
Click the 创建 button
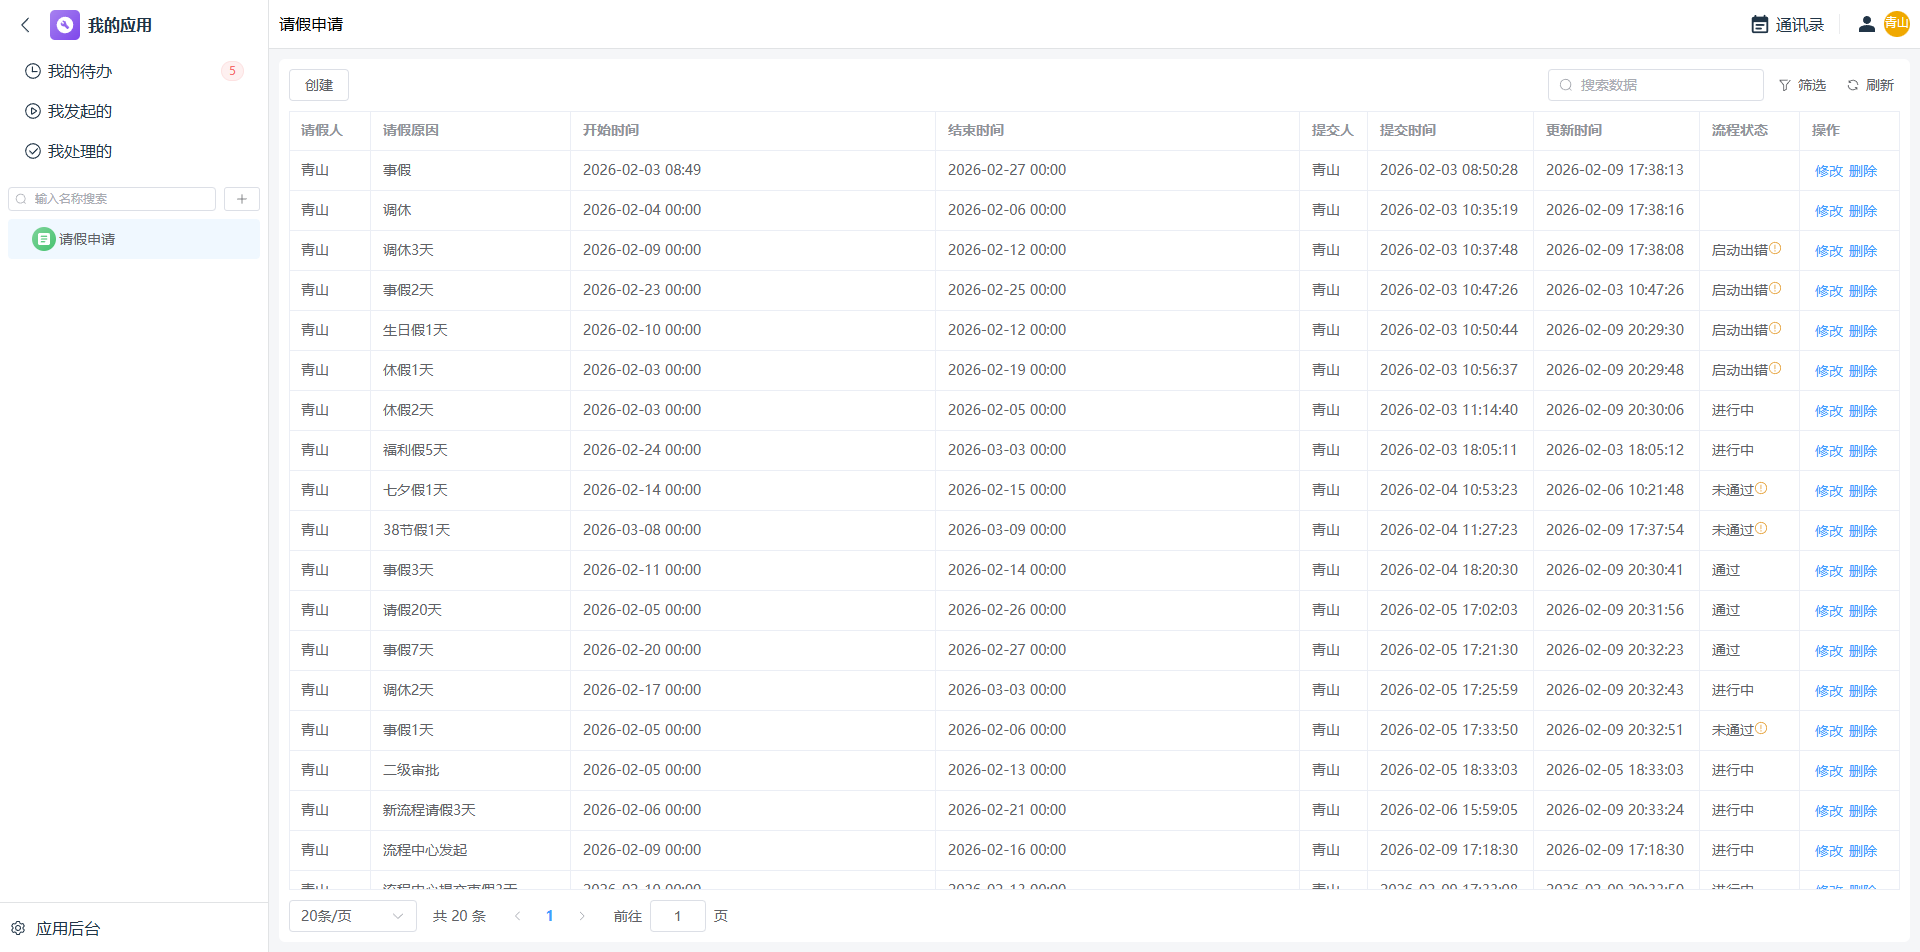[319, 85]
